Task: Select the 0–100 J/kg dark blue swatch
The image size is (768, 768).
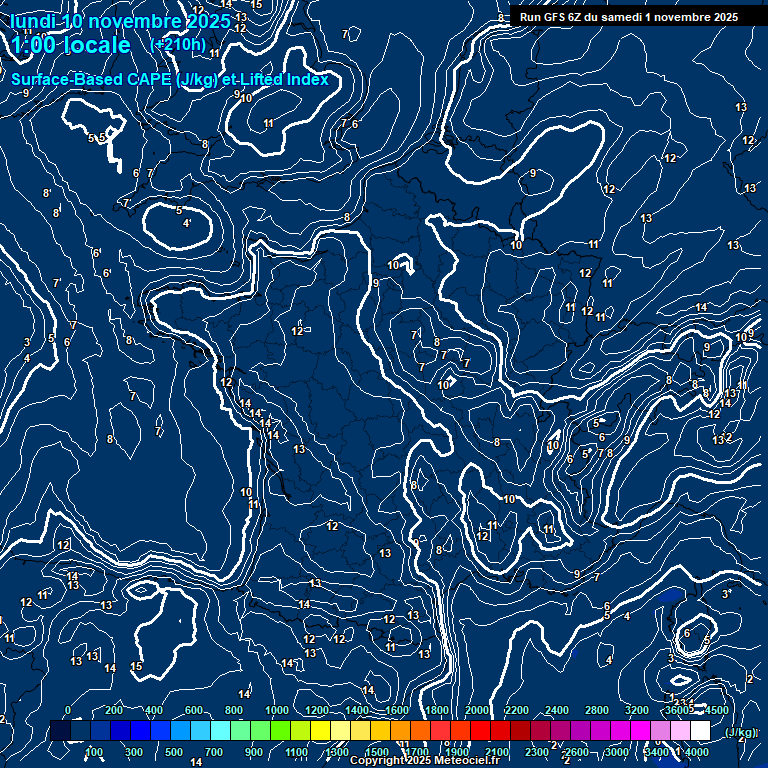Action: (80, 730)
